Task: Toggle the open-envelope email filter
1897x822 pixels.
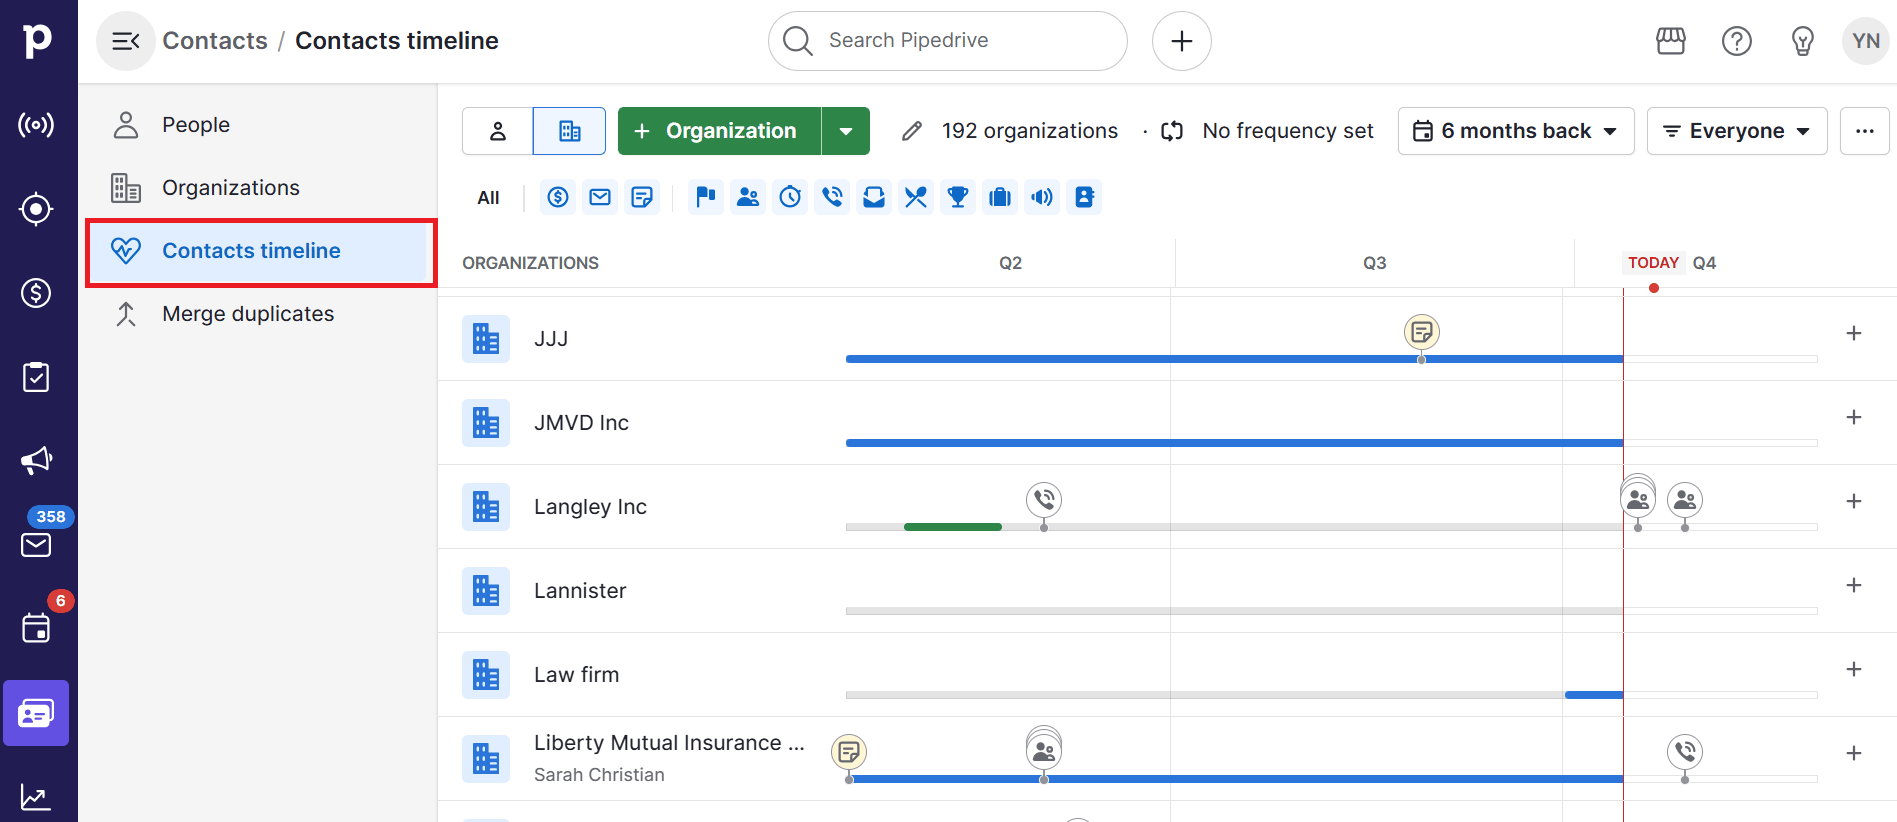Action: click(x=874, y=197)
